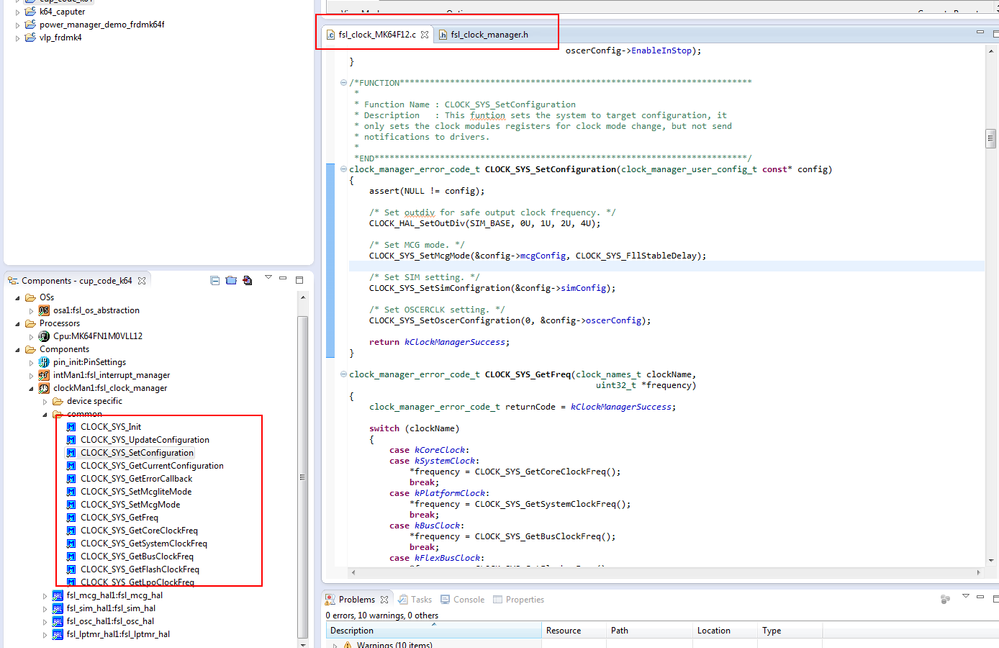The image size is (999, 648).
Task: Expand intMan1:fsl_interrupt_manager node
Action: (x=31, y=376)
